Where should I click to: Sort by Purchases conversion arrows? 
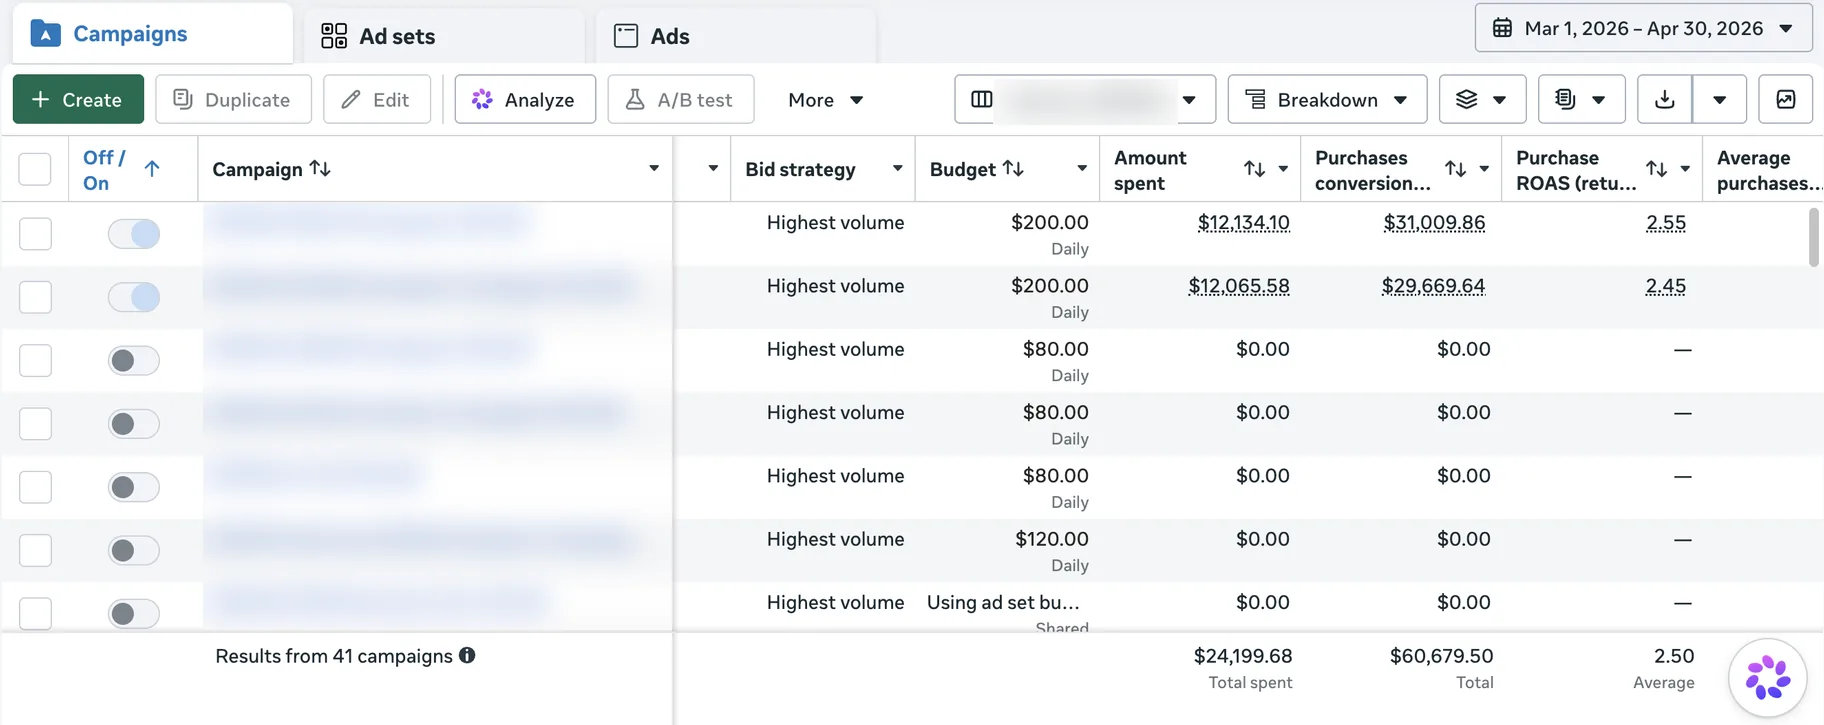click(1455, 169)
